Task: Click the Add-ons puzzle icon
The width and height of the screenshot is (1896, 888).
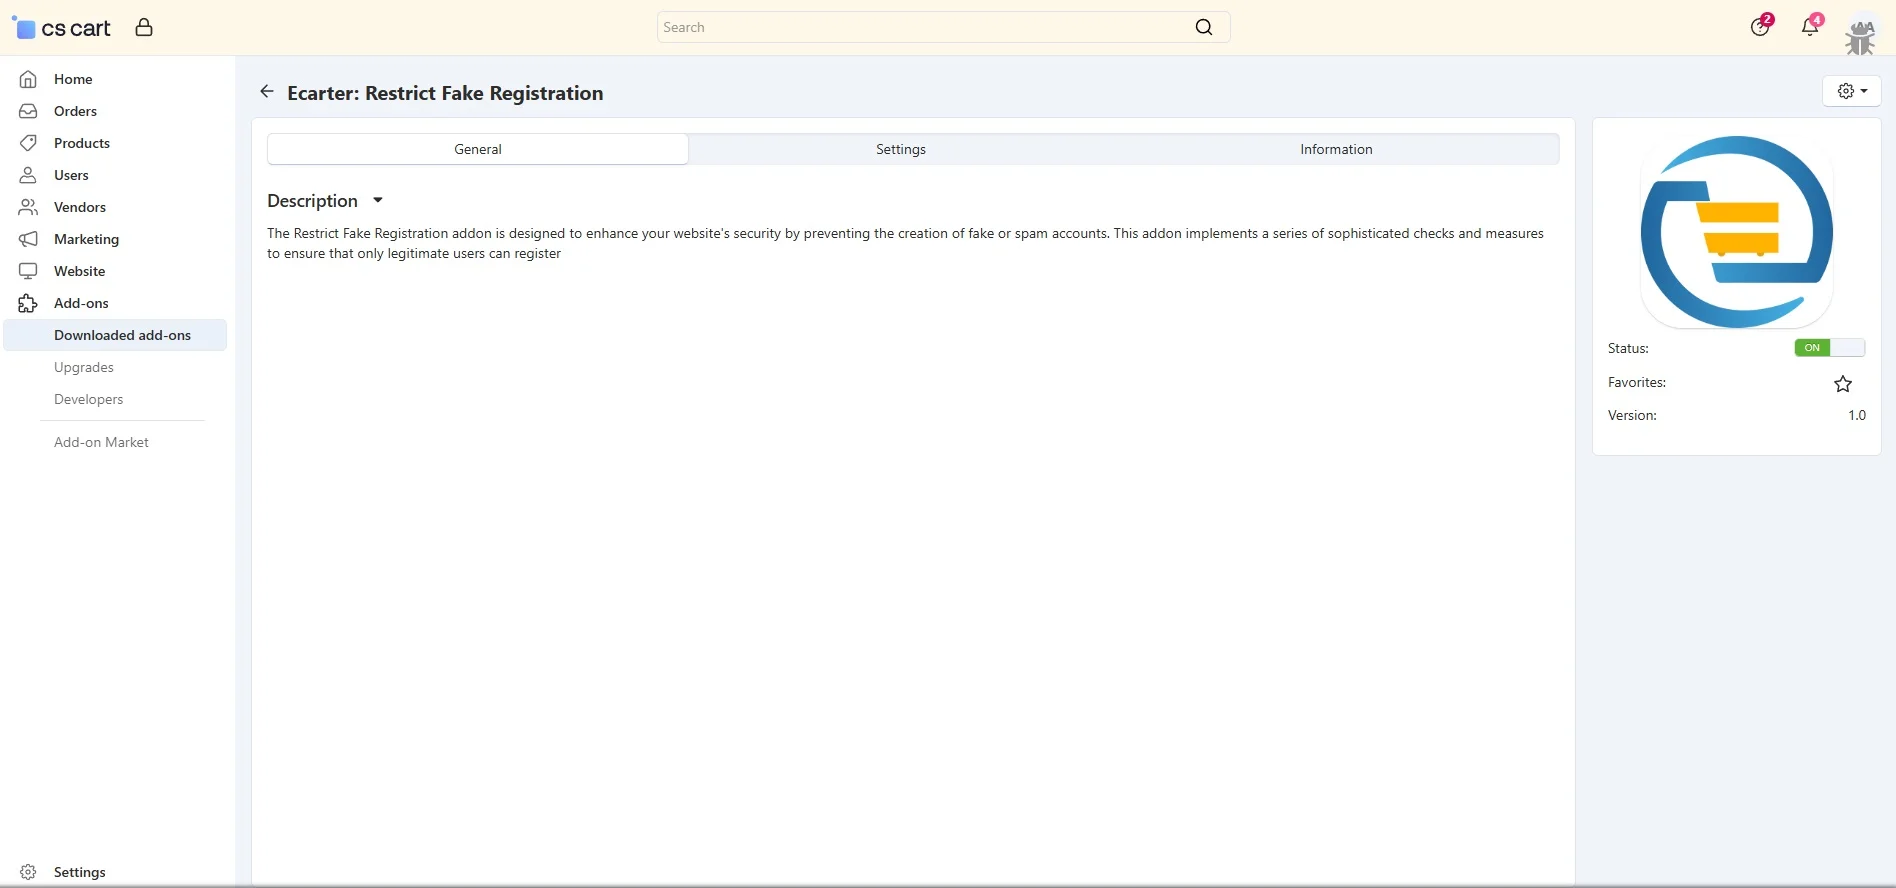Action: 28,303
